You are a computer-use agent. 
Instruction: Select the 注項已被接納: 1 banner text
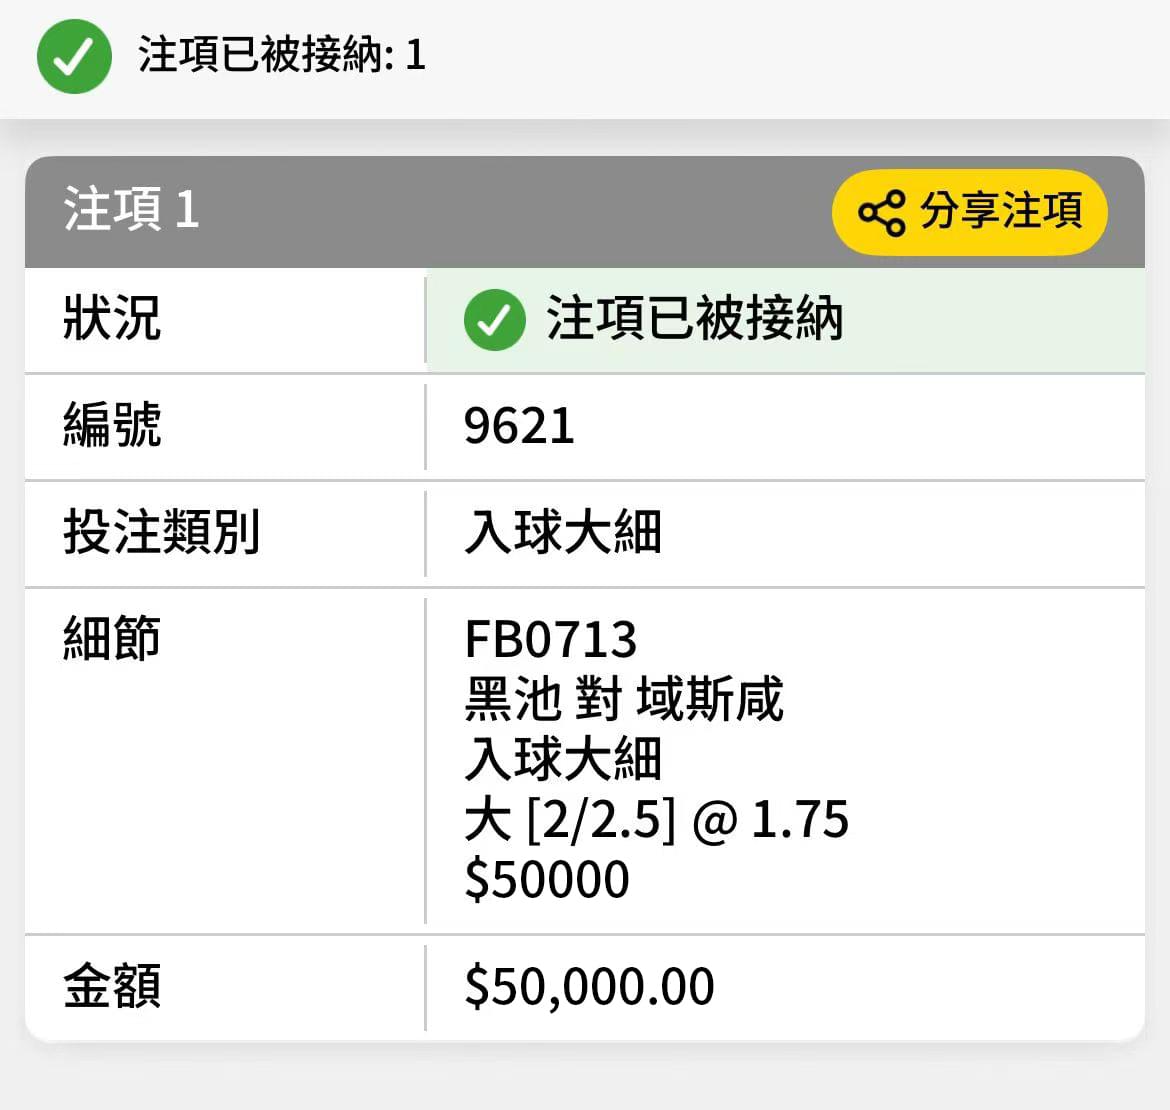click(282, 55)
